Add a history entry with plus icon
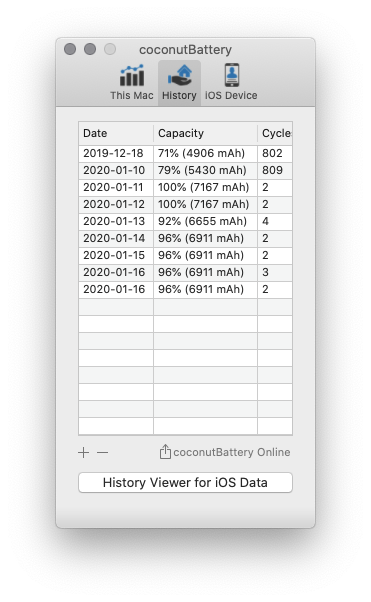This screenshot has height=602, width=371. [83, 453]
